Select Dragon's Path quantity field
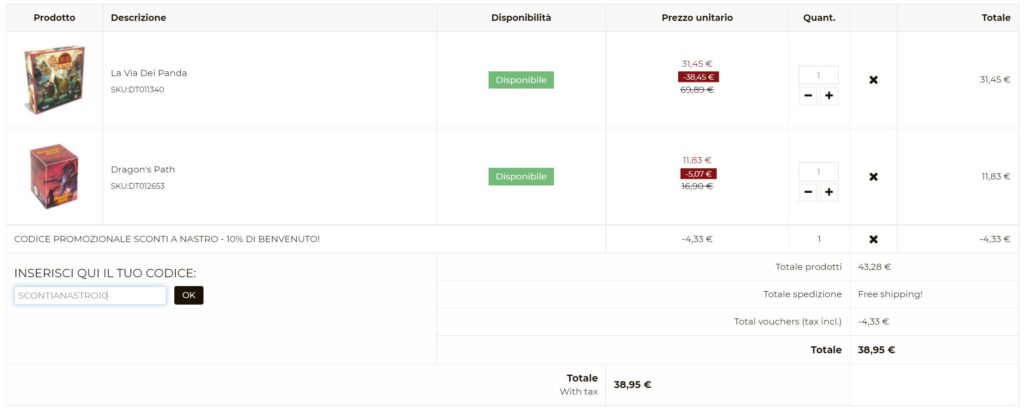1024x408 pixels. 818,172
